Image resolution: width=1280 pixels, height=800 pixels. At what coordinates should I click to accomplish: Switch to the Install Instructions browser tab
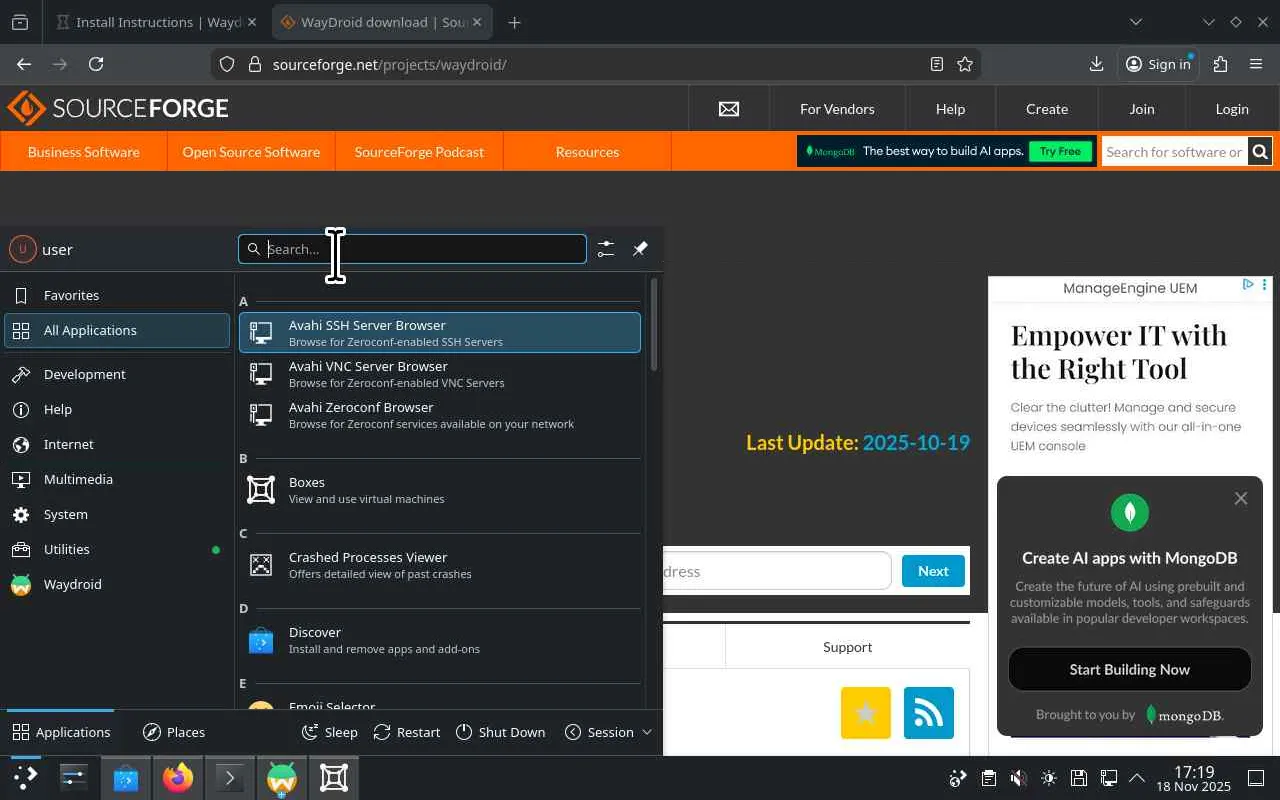pos(157,22)
